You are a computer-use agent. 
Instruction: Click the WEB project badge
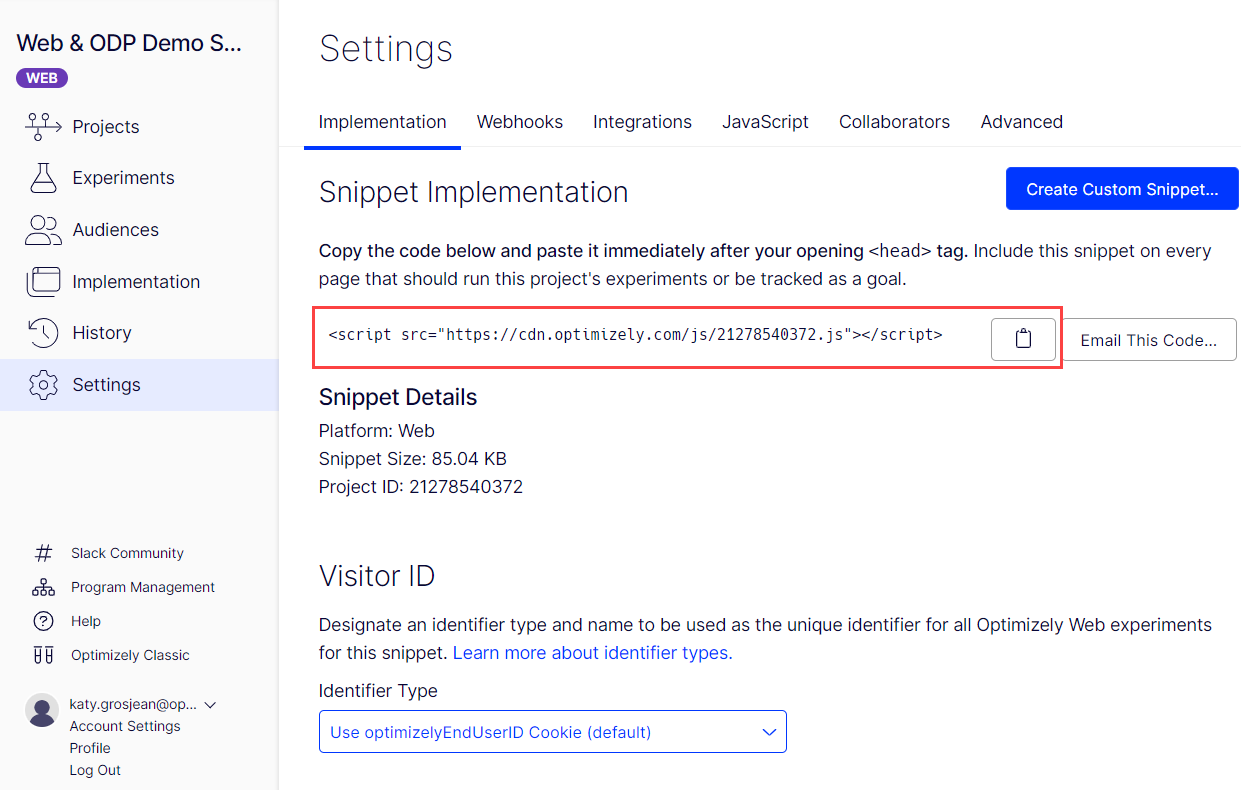[42, 78]
